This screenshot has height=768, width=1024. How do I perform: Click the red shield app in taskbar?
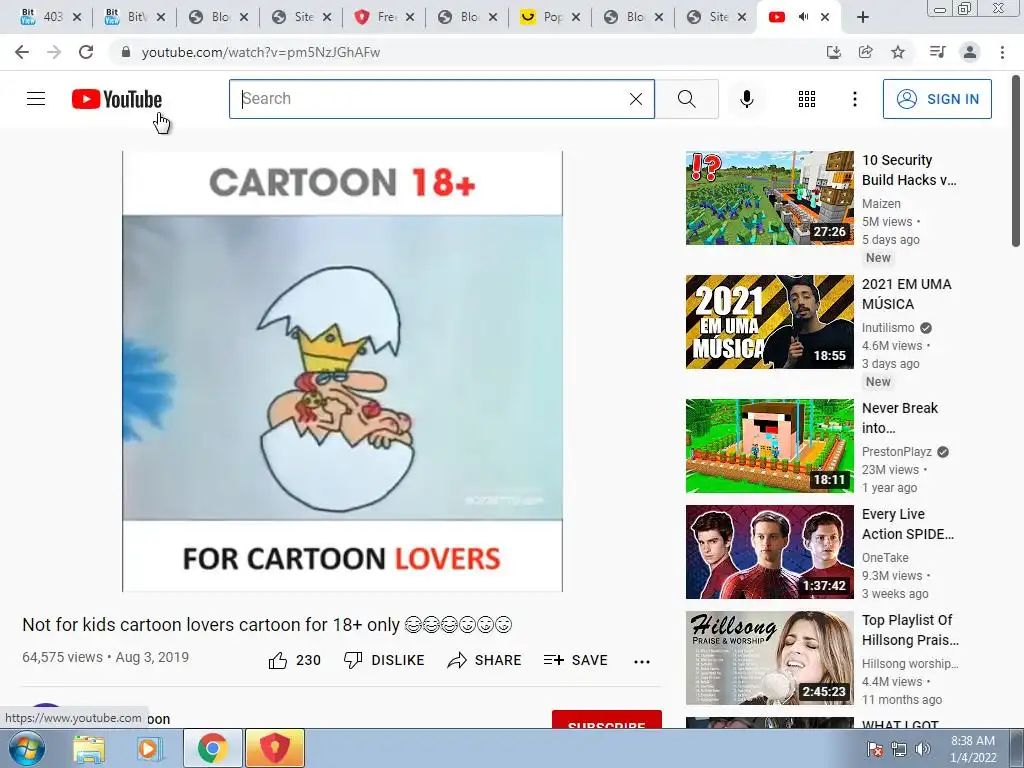(x=274, y=748)
